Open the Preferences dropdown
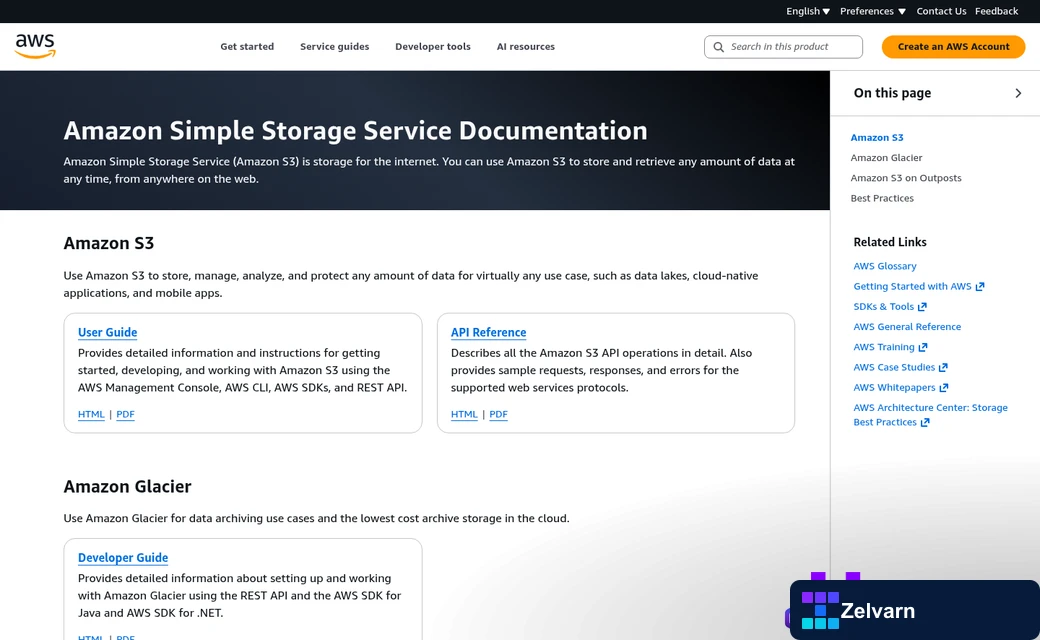The height and width of the screenshot is (640, 1040). pos(872,11)
